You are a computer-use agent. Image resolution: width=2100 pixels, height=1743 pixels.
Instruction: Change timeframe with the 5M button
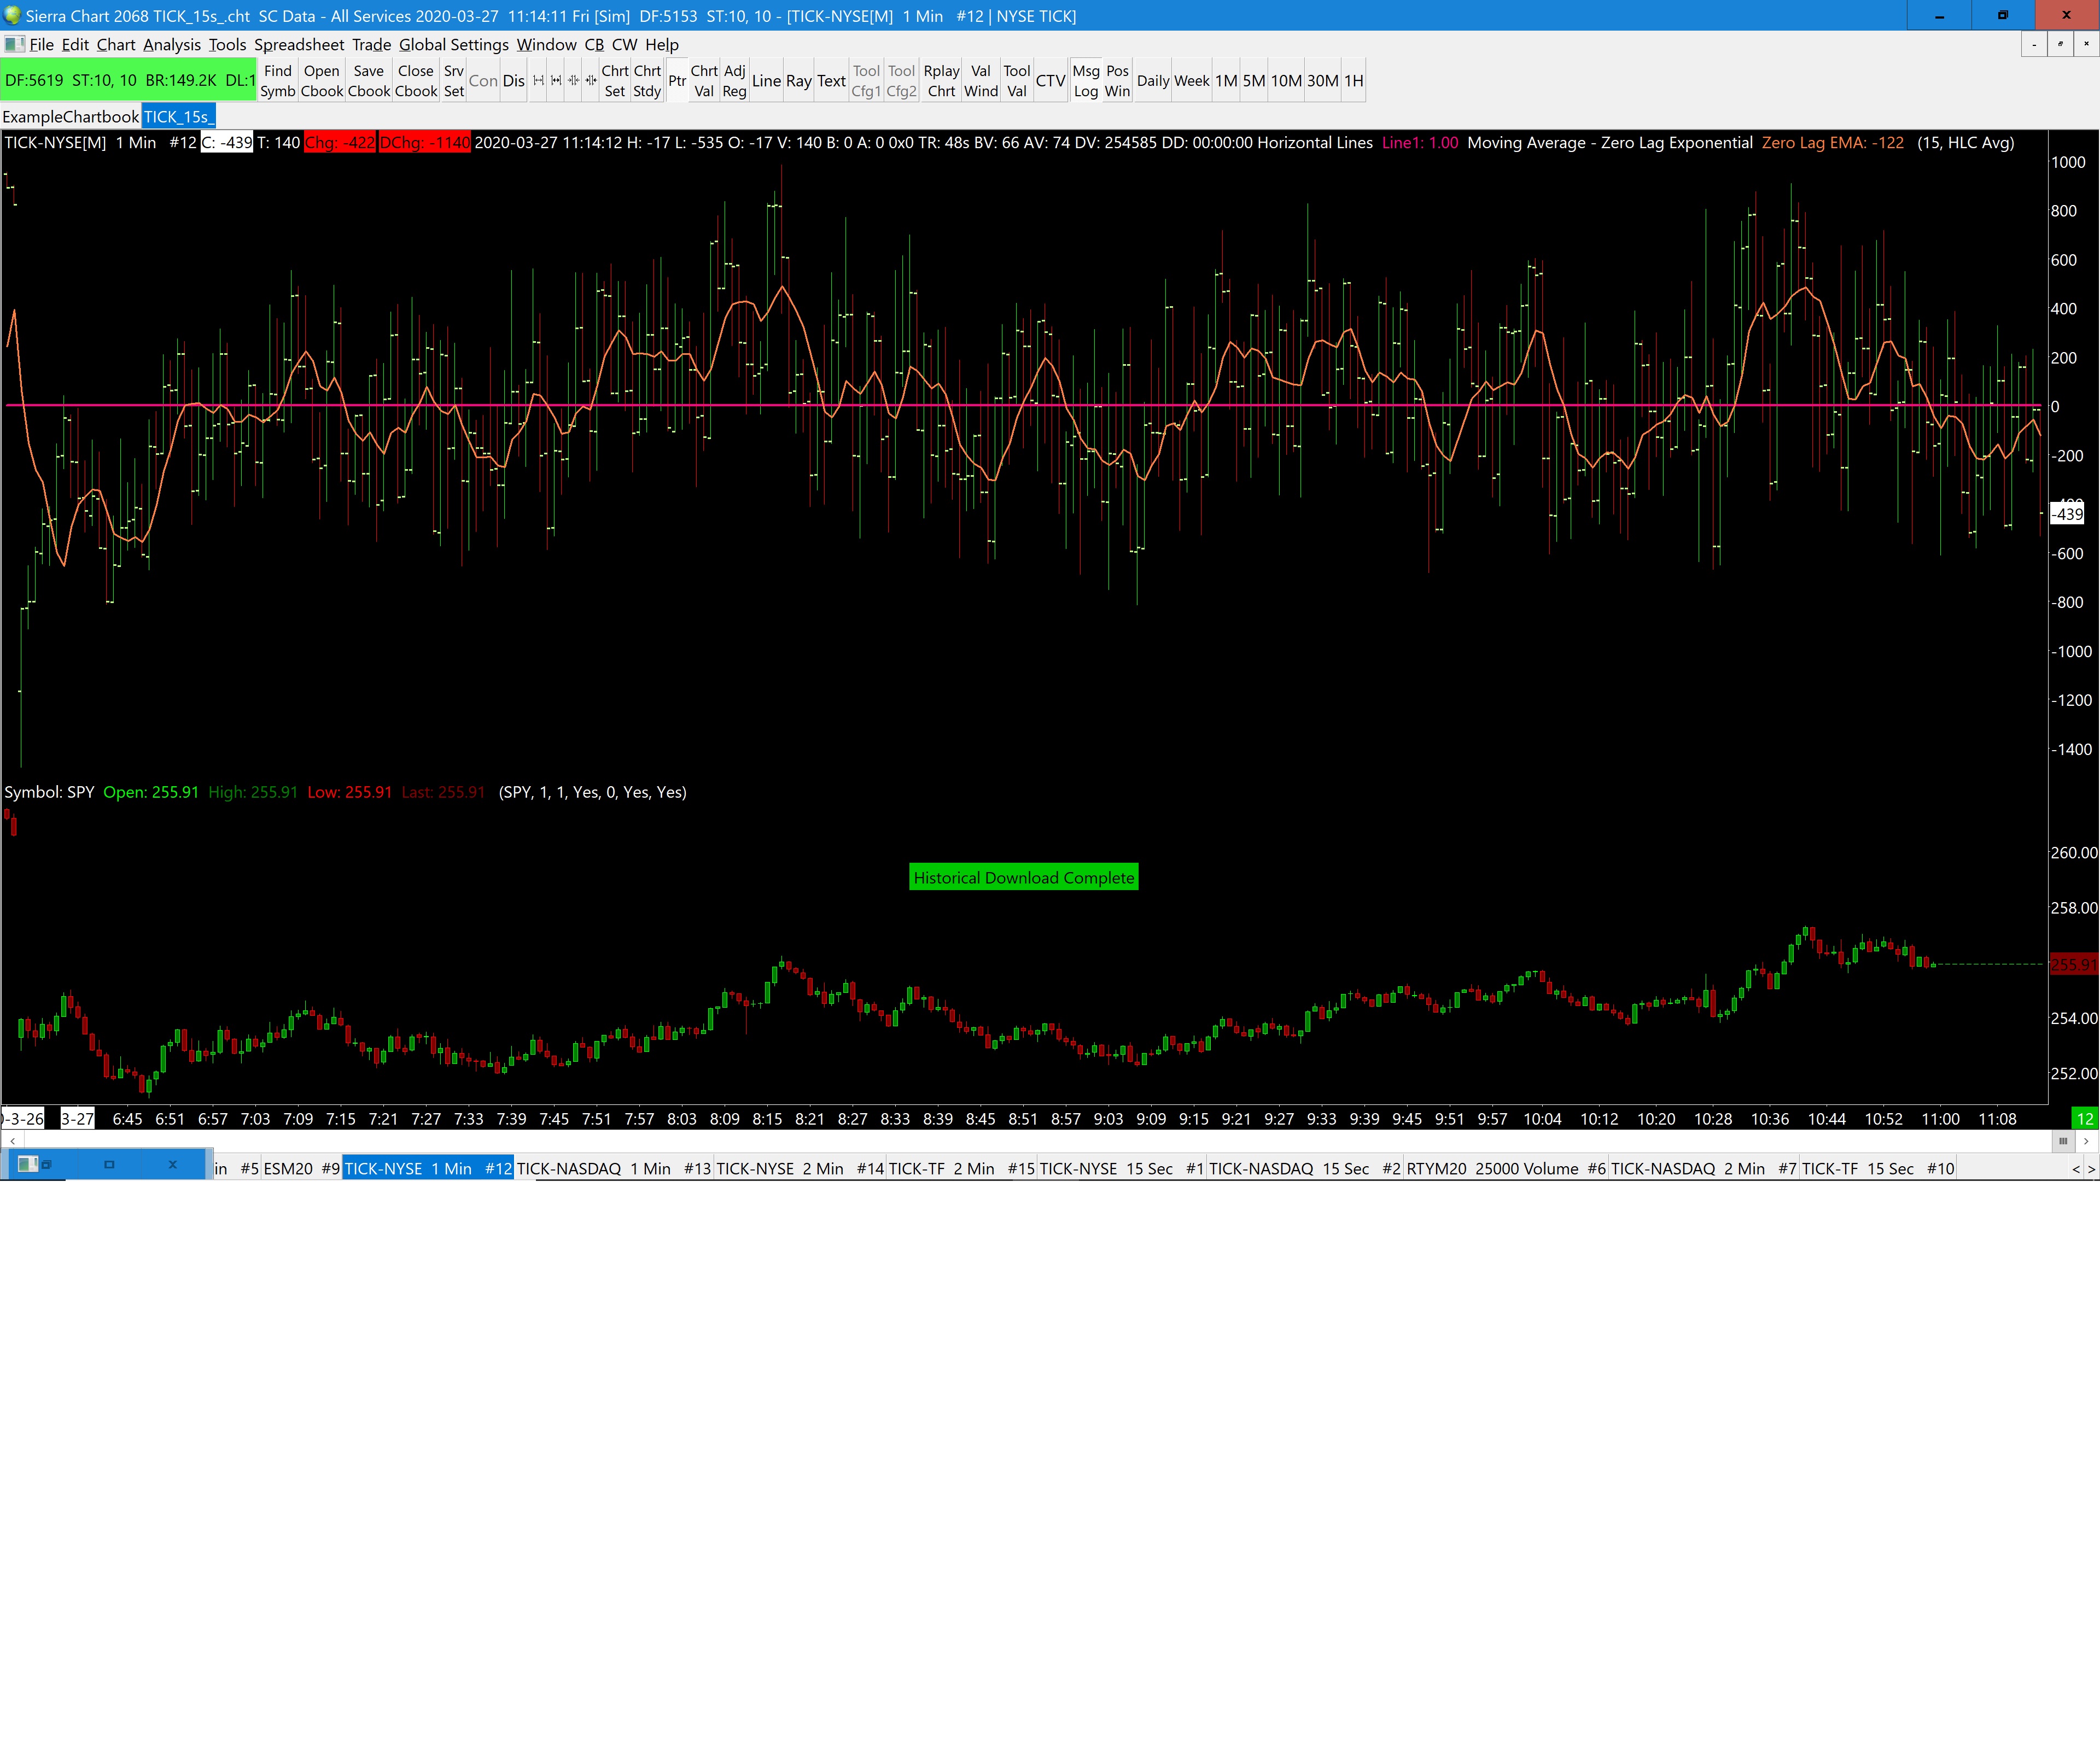pyautogui.click(x=1253, y=81)
